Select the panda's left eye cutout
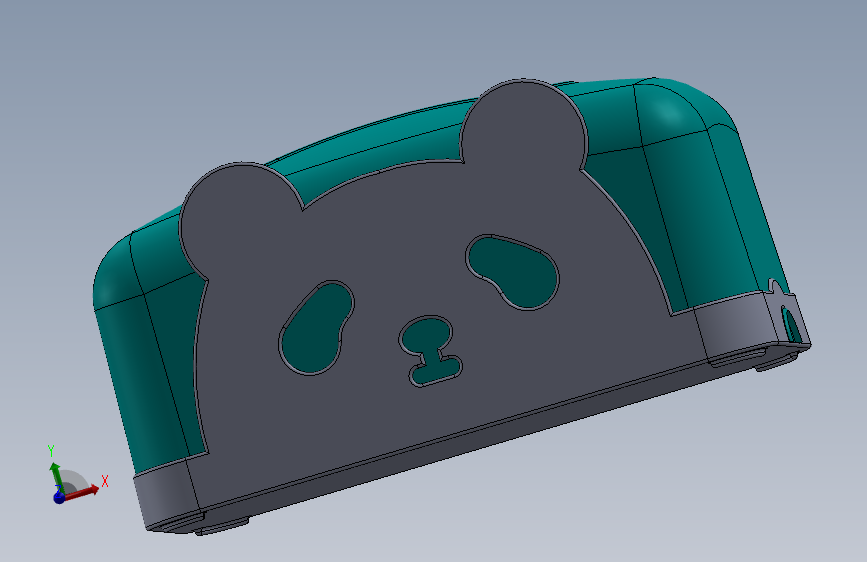Viewport: 867px width, 562px height. pos(316,328)
